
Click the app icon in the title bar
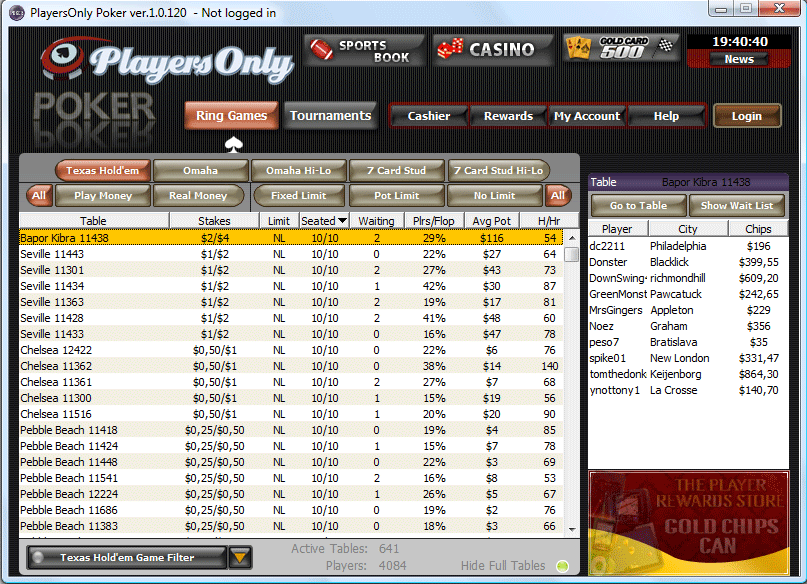[x=16, y=12]
